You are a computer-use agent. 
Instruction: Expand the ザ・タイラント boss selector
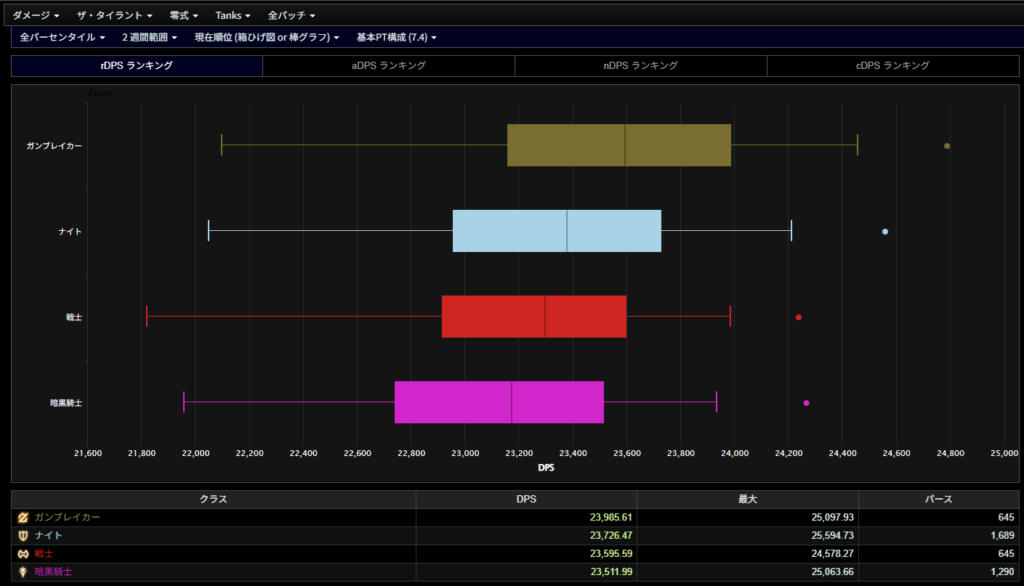coord(115,16)
